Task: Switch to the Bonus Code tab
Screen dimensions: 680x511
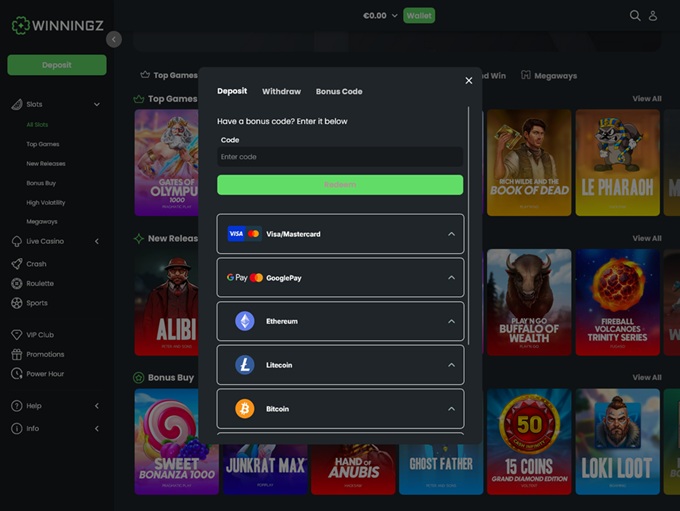Action: (339, 91)
